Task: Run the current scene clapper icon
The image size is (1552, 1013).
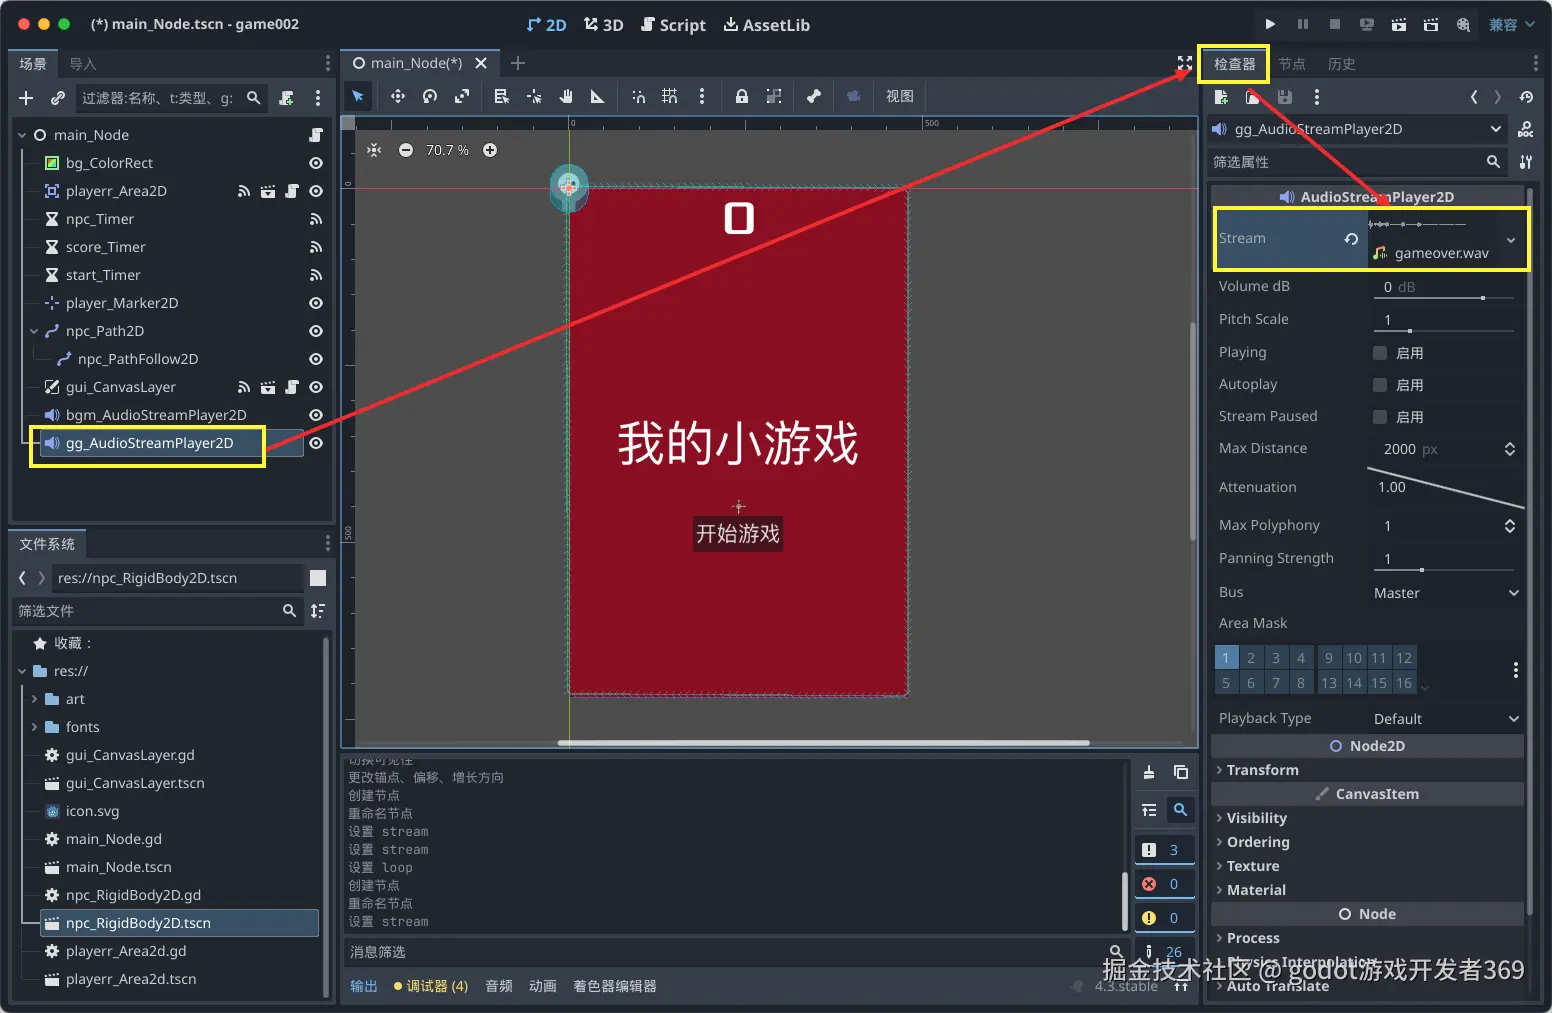Action: pyautogui.click(x=1399, y=24)
